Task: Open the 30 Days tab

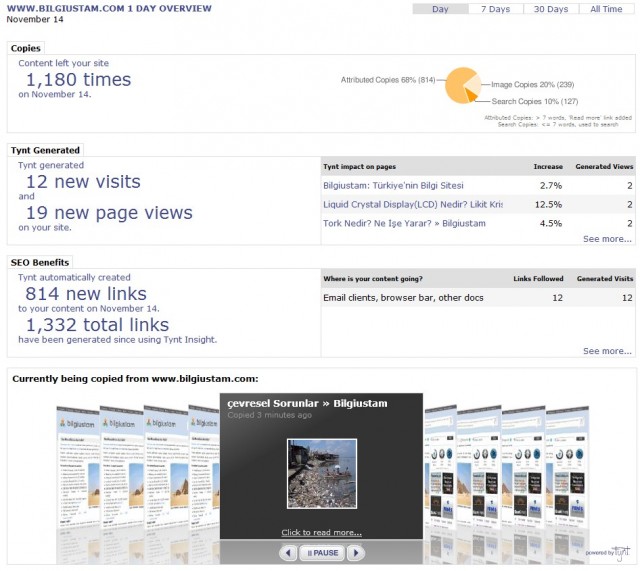Action: (551, 9)
